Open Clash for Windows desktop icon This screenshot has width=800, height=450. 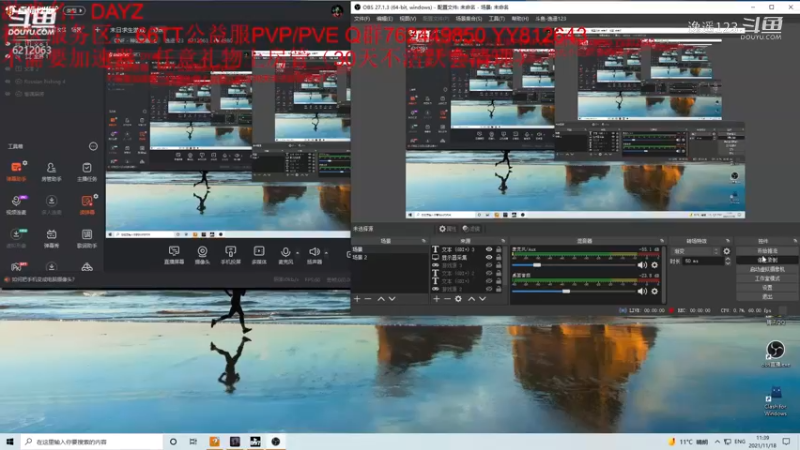(776, 402)
